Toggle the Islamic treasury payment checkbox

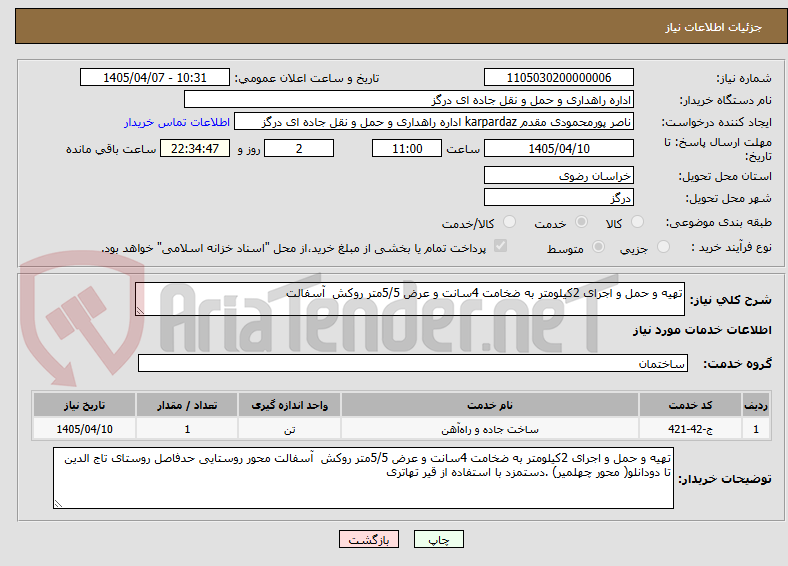(501, 246)
